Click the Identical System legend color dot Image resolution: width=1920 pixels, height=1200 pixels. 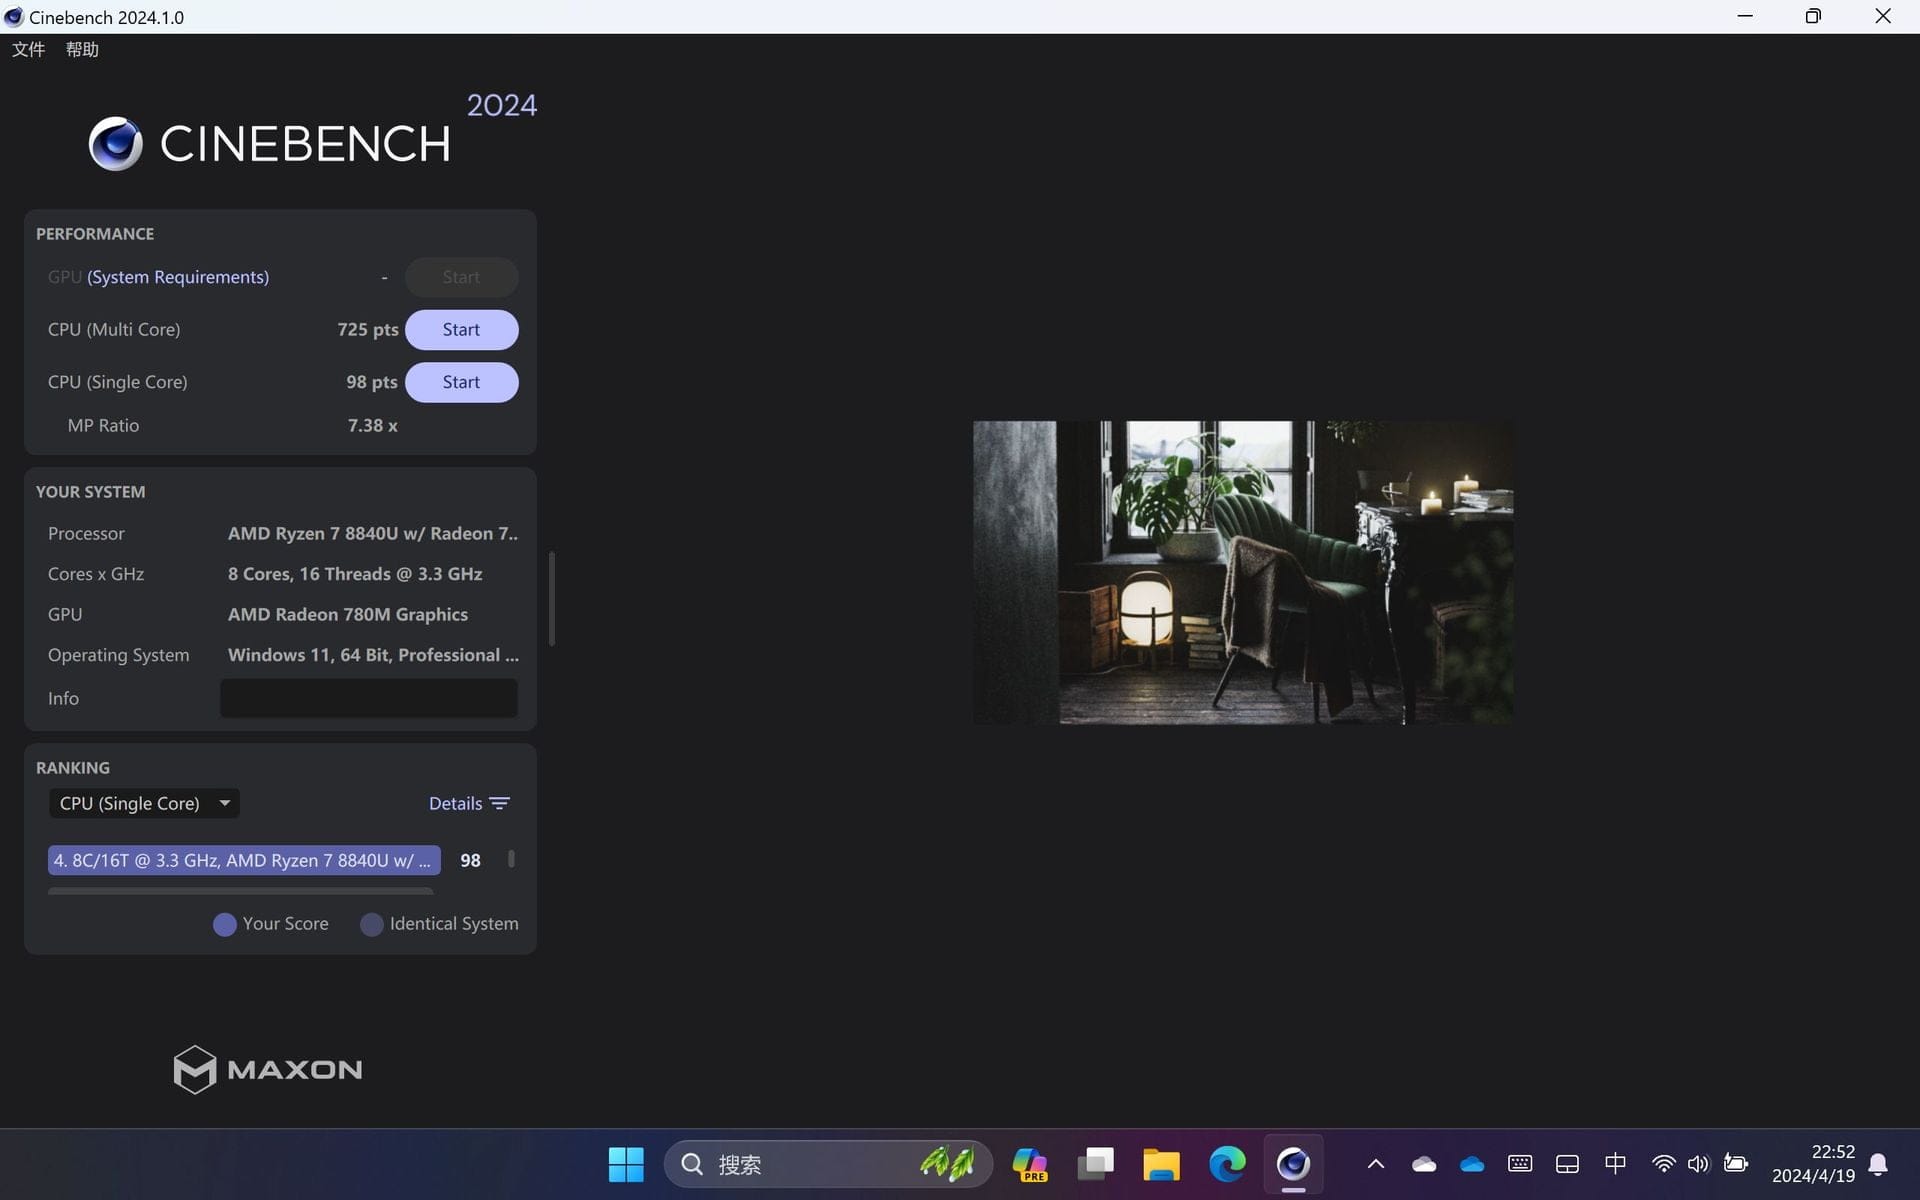point(372,924)
